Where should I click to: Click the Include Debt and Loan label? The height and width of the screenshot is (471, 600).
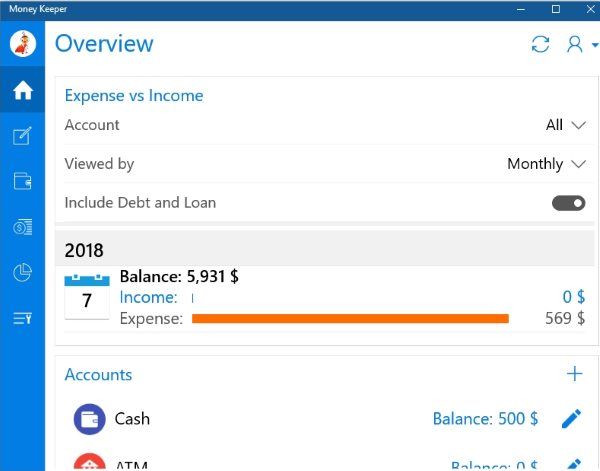[140, 203]
